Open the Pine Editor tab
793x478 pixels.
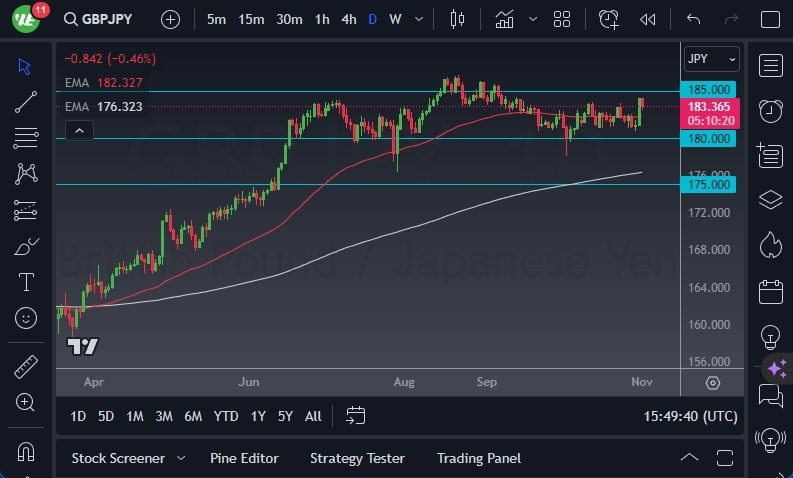point(244,458)
